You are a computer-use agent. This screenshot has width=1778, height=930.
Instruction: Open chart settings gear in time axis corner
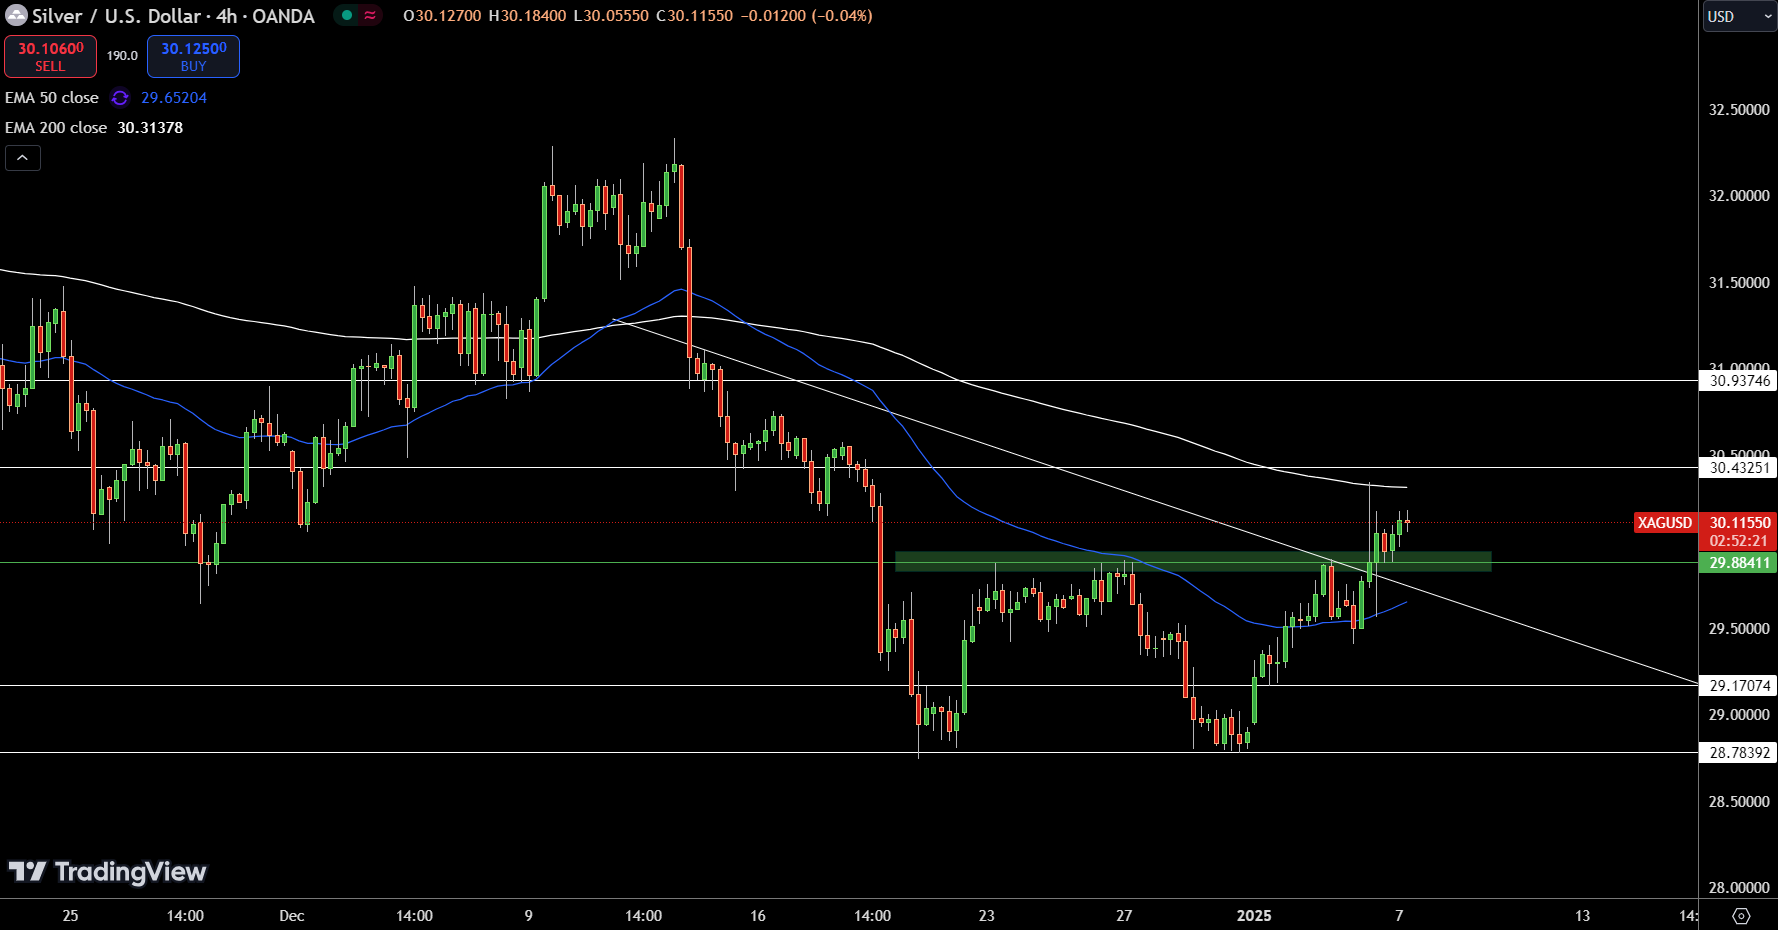[x=1741, y=916]
